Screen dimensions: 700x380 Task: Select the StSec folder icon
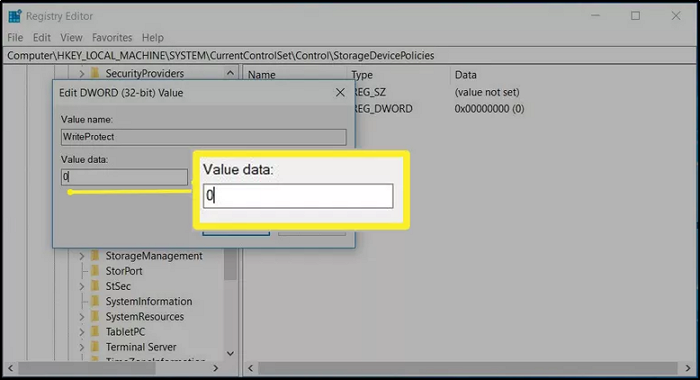(95, 286)
